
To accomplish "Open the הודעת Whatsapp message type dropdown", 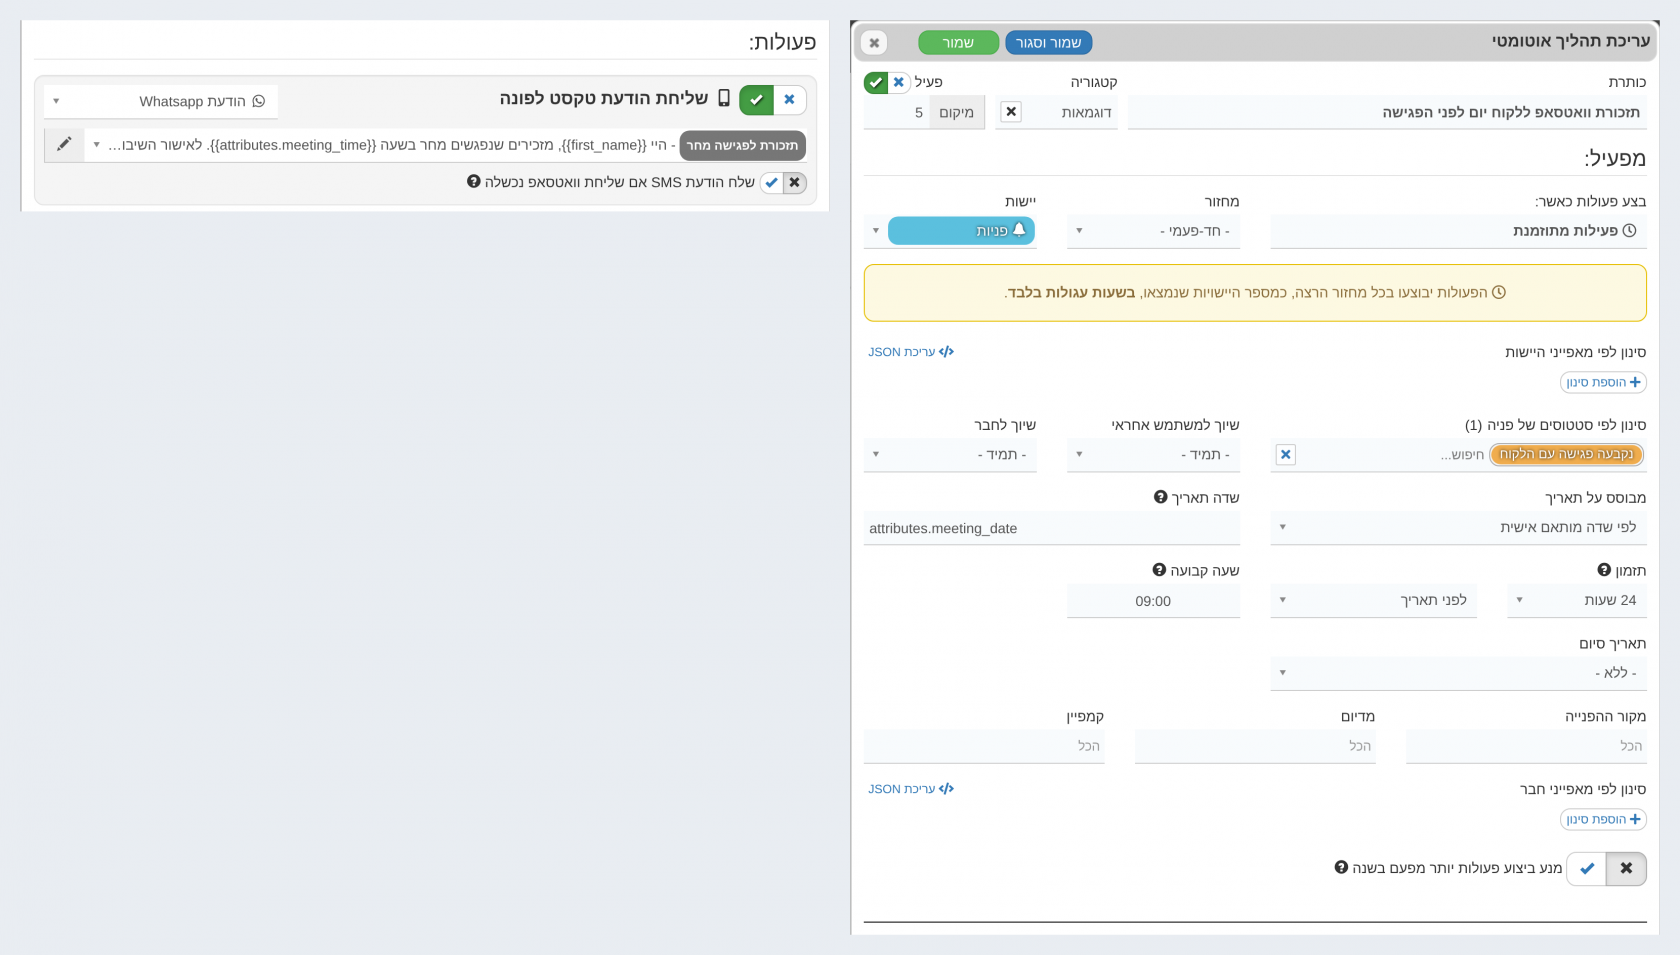I will pyautogui.click(x=161, y=101).
